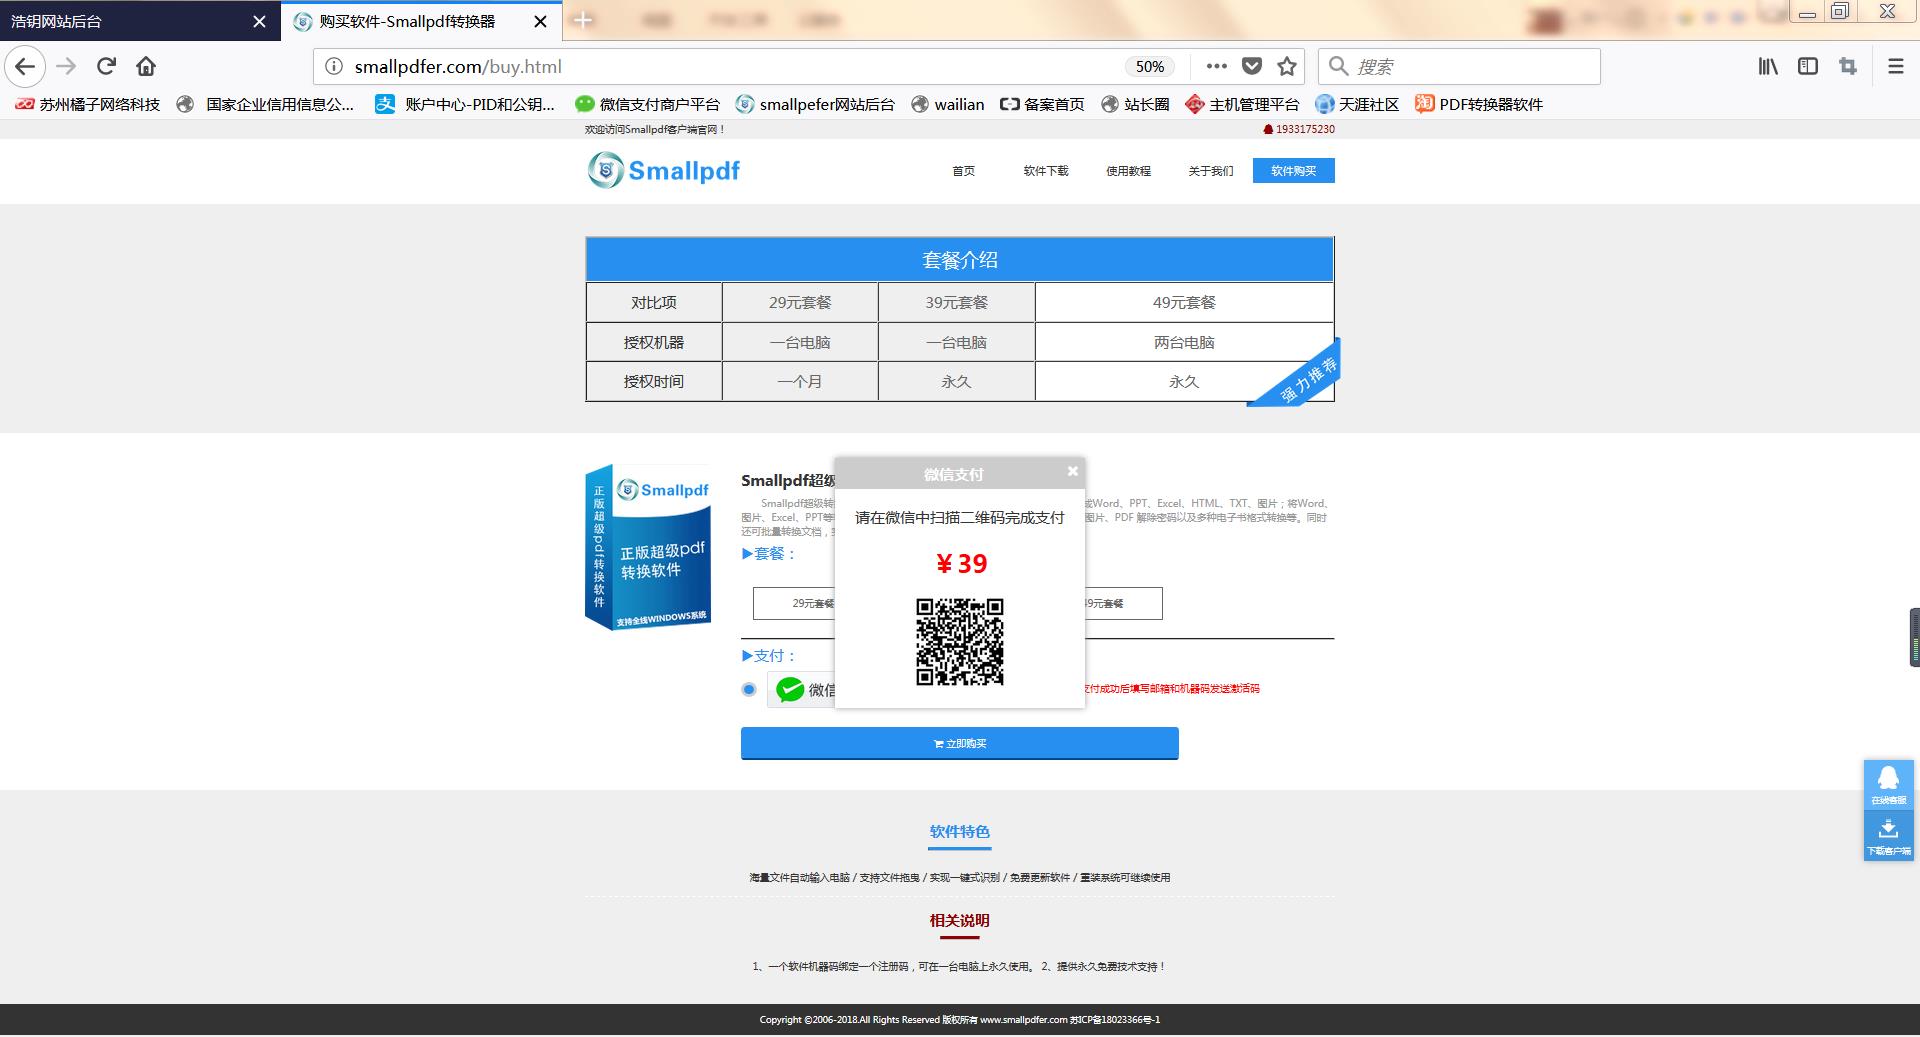Open the Library dropdown menu

tap(1767, 66)
